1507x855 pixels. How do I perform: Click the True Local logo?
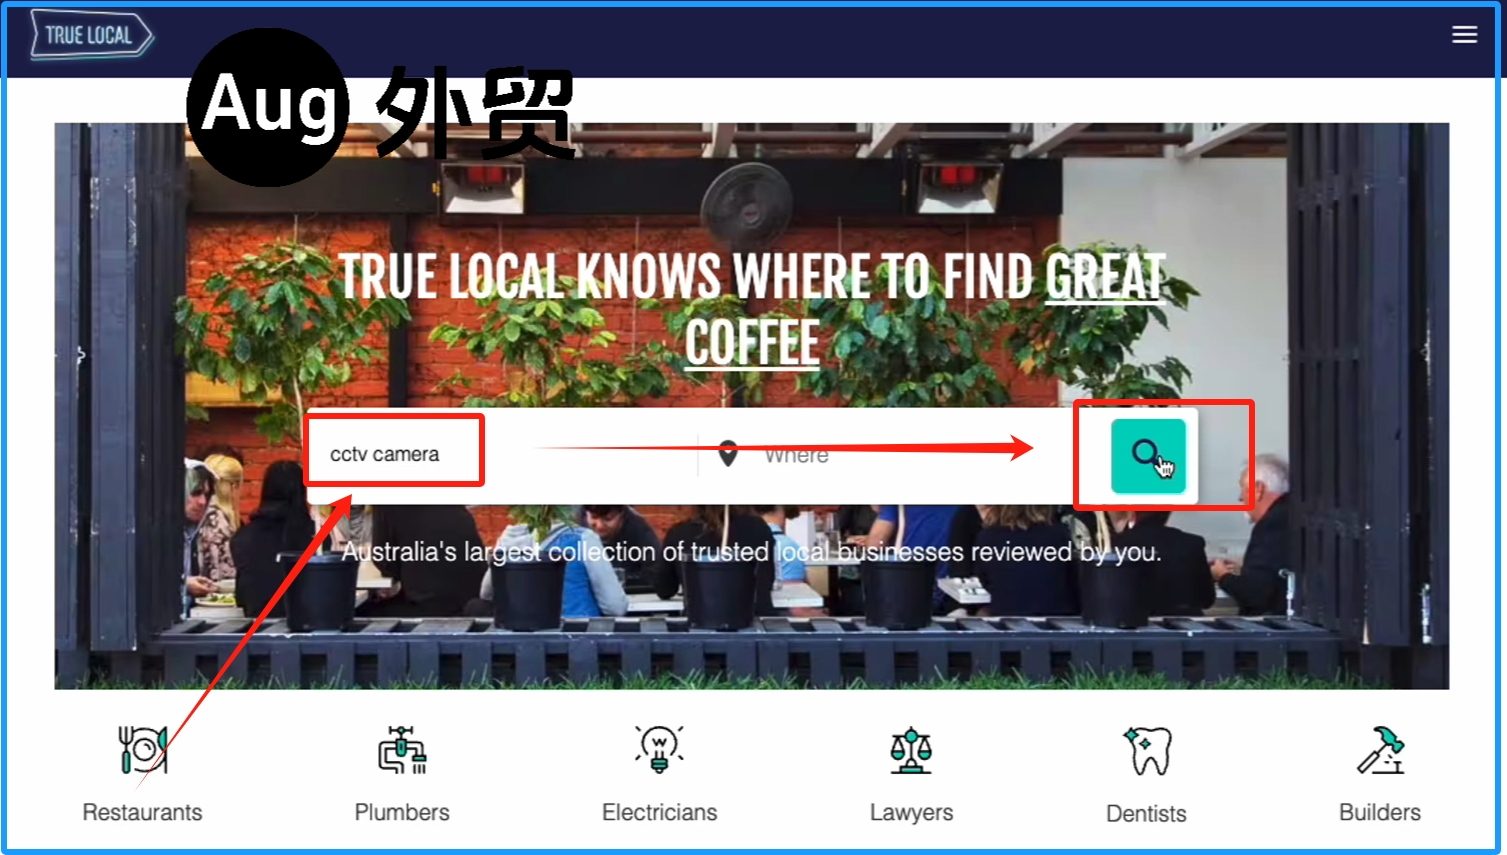(91, 36)
